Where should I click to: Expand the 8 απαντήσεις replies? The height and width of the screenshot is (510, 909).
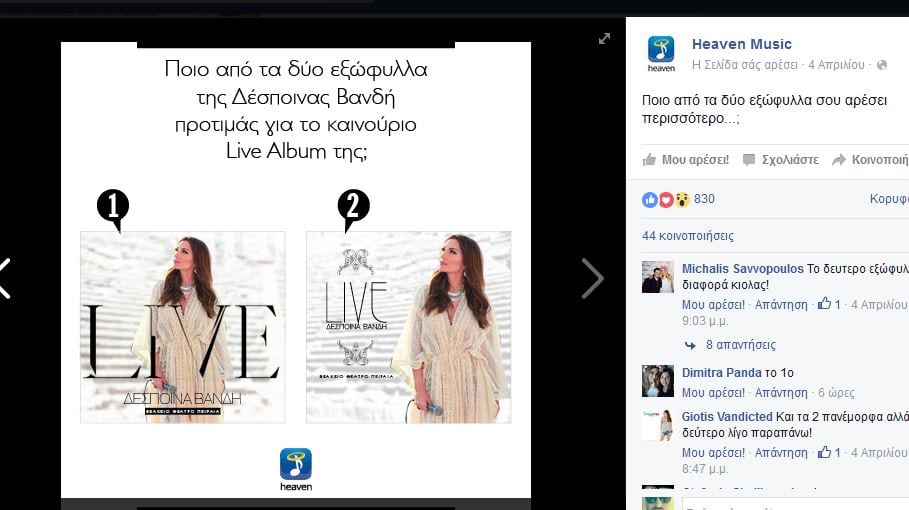tap(740, 345)
